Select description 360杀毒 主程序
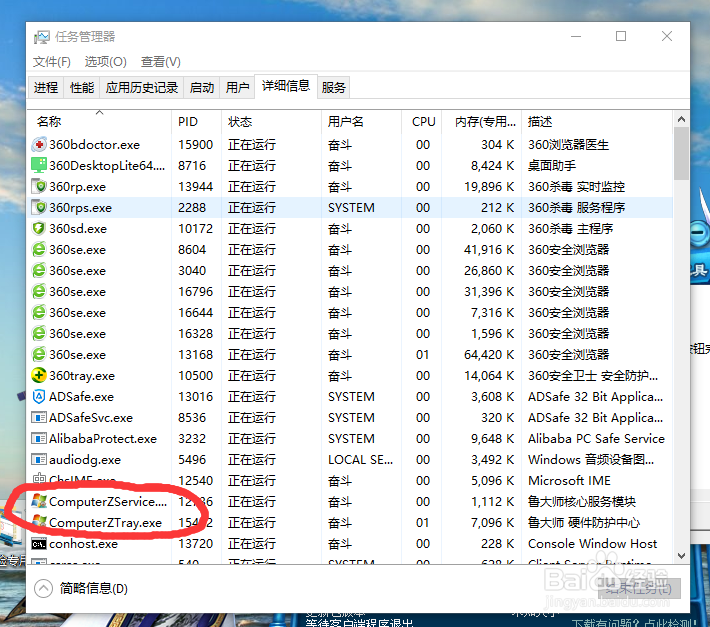Viewport: 710px width, 627px height. pyautogui.click(x=571, y=229)
